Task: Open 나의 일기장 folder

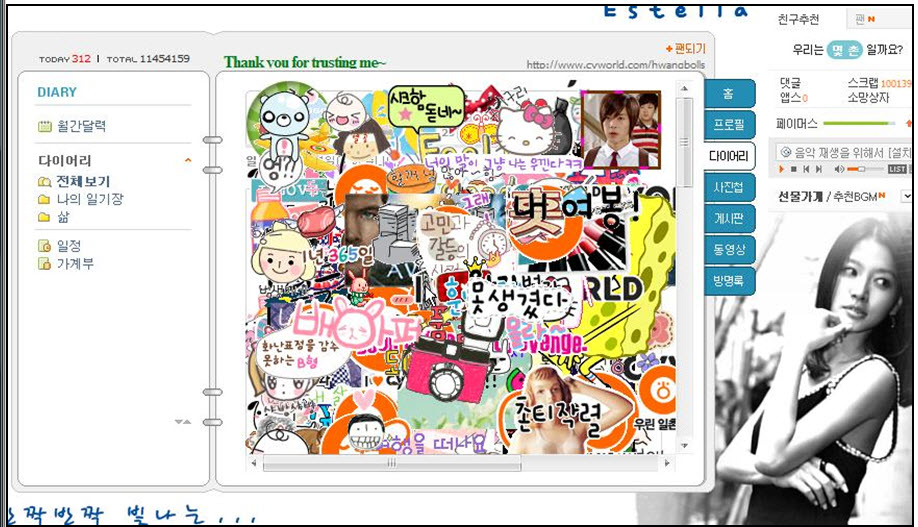Action: click(x=90, y=199)
